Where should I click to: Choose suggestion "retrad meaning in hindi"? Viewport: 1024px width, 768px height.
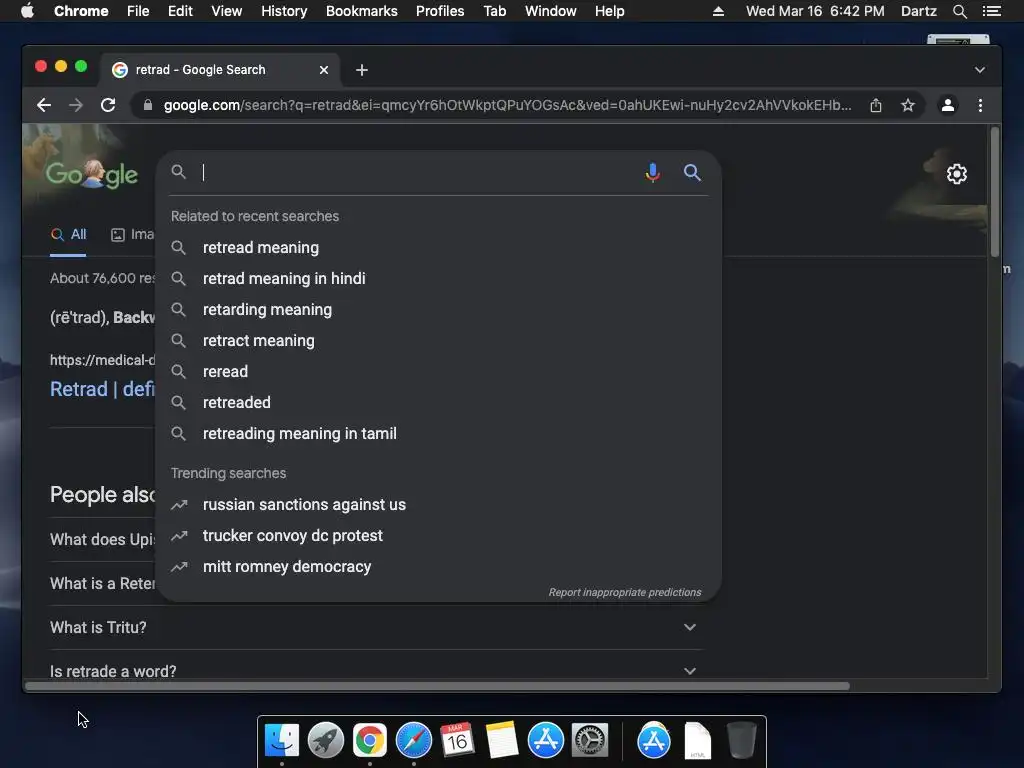[439, 278]
